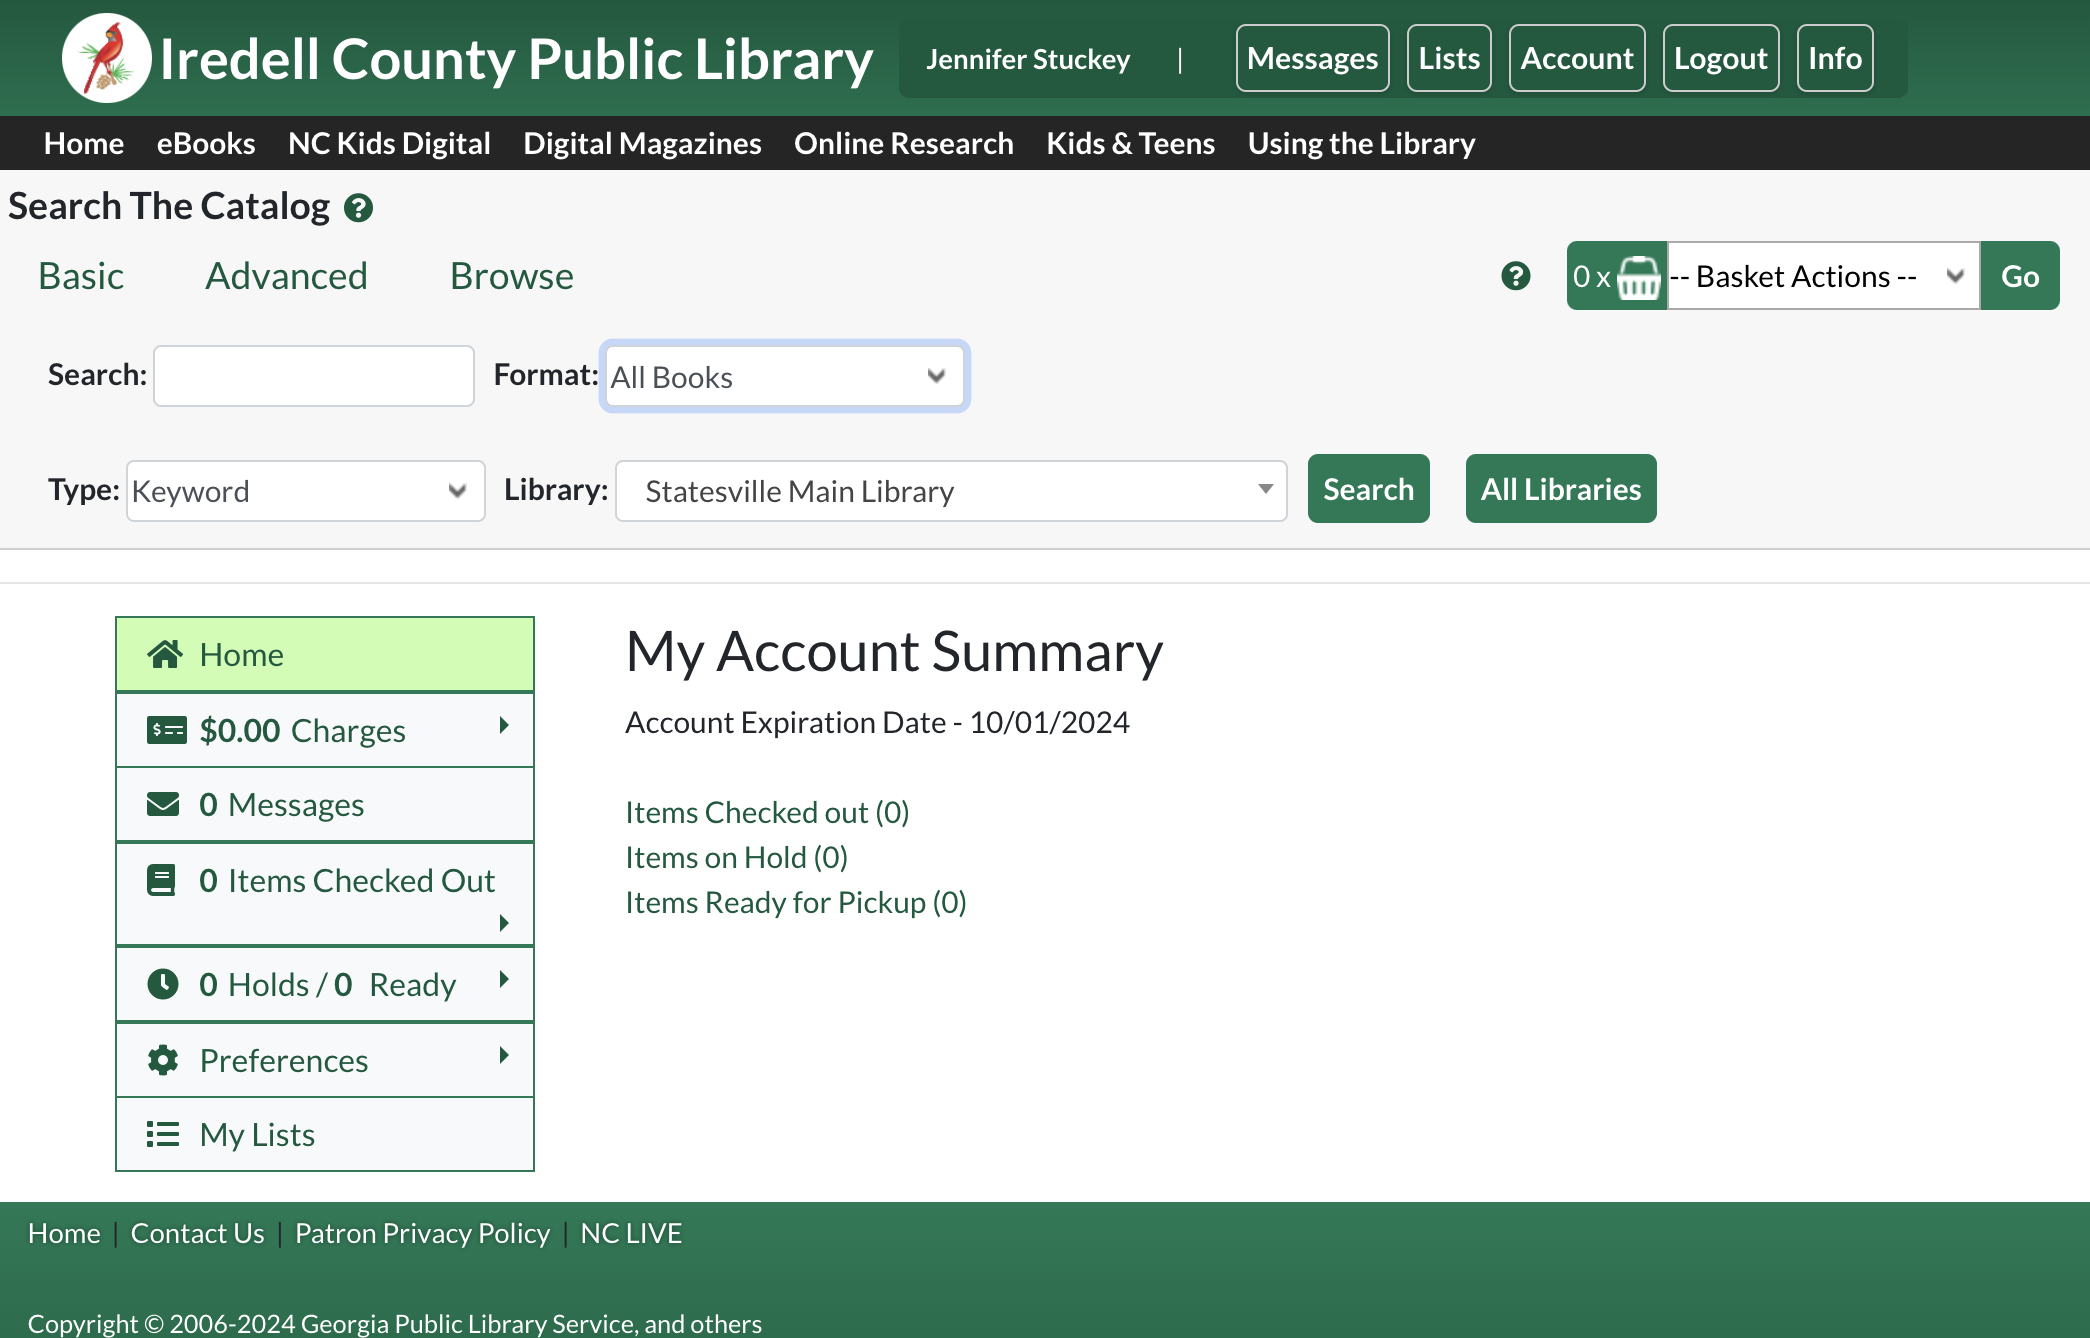Open NC Kids Digital in navigation

point(389,143)
